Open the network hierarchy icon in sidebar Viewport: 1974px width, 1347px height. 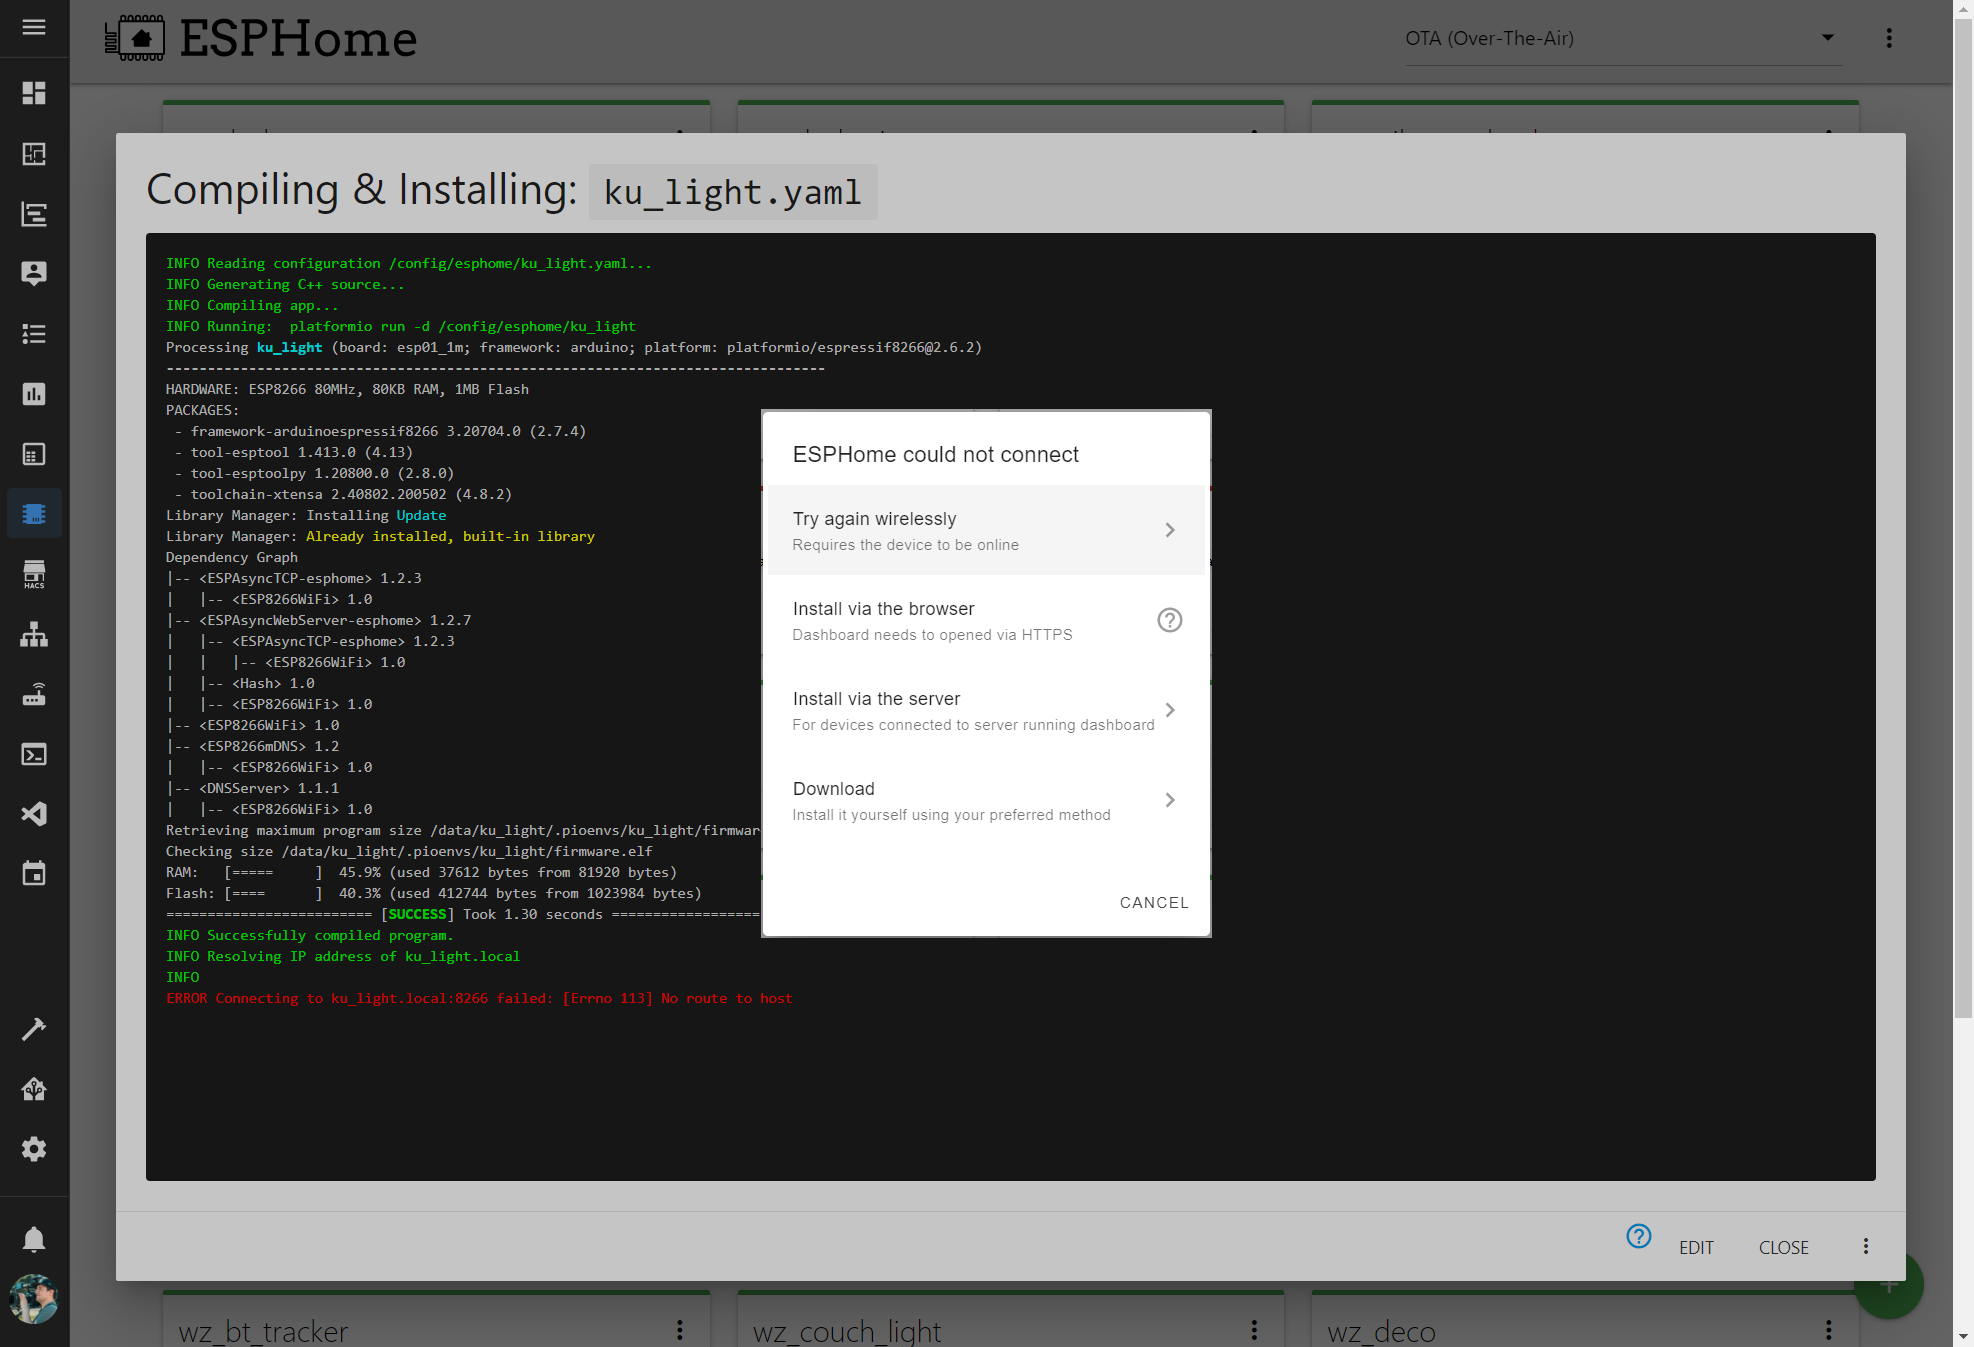pyautogui.click(x=34, y=633)
